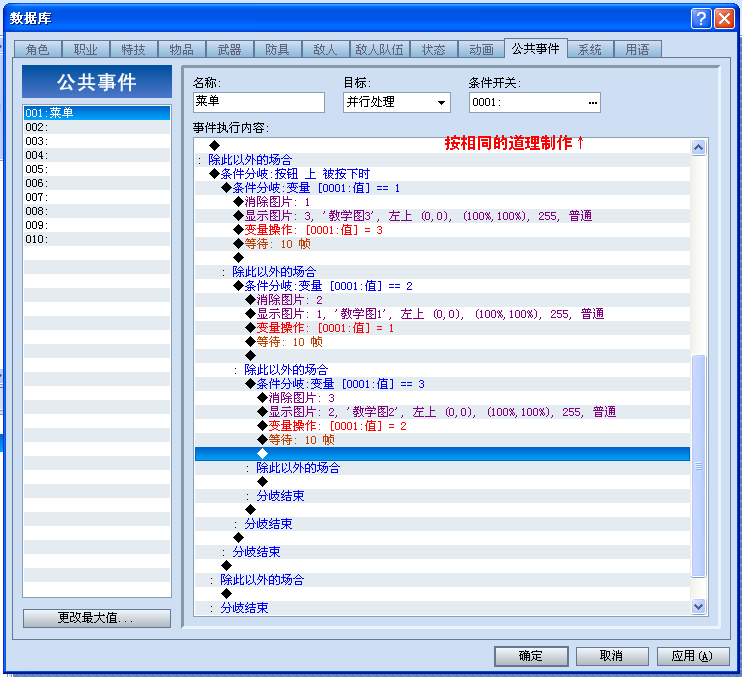Select line 条件分歧:变量 [0001:值] == 3

click(442, 384)
